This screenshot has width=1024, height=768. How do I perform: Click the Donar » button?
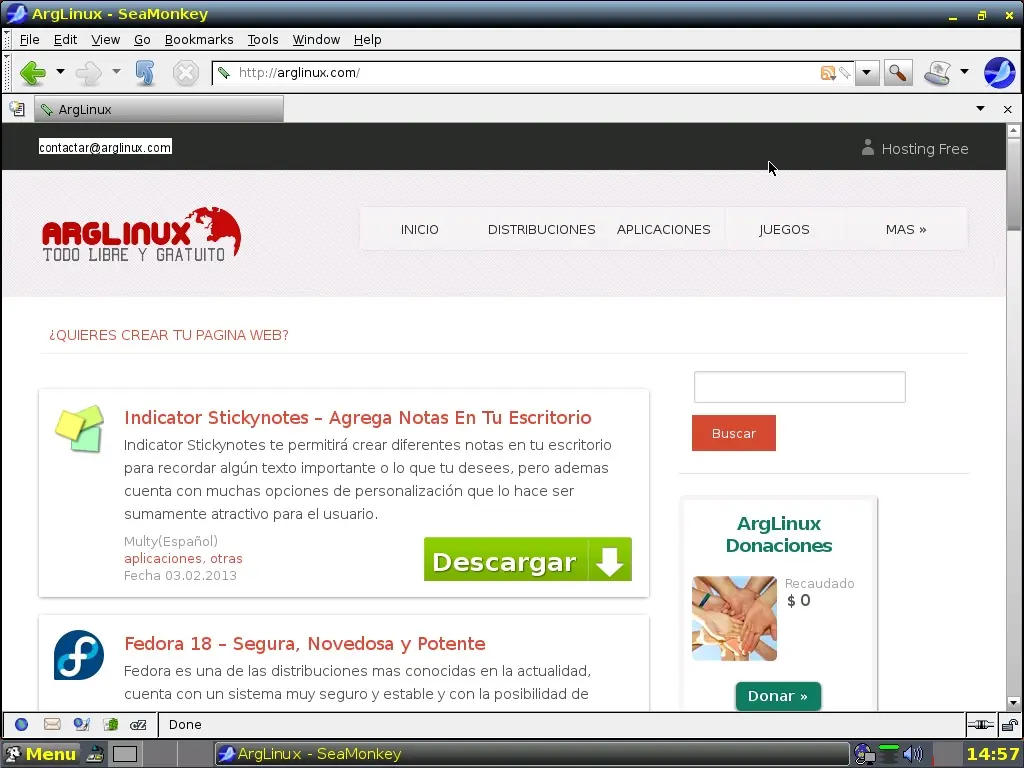click(778, 696)
